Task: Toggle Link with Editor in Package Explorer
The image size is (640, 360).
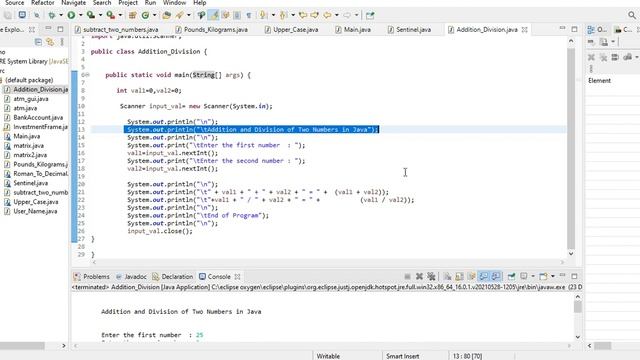Action: pyautogui.click(x=50, y=42)
